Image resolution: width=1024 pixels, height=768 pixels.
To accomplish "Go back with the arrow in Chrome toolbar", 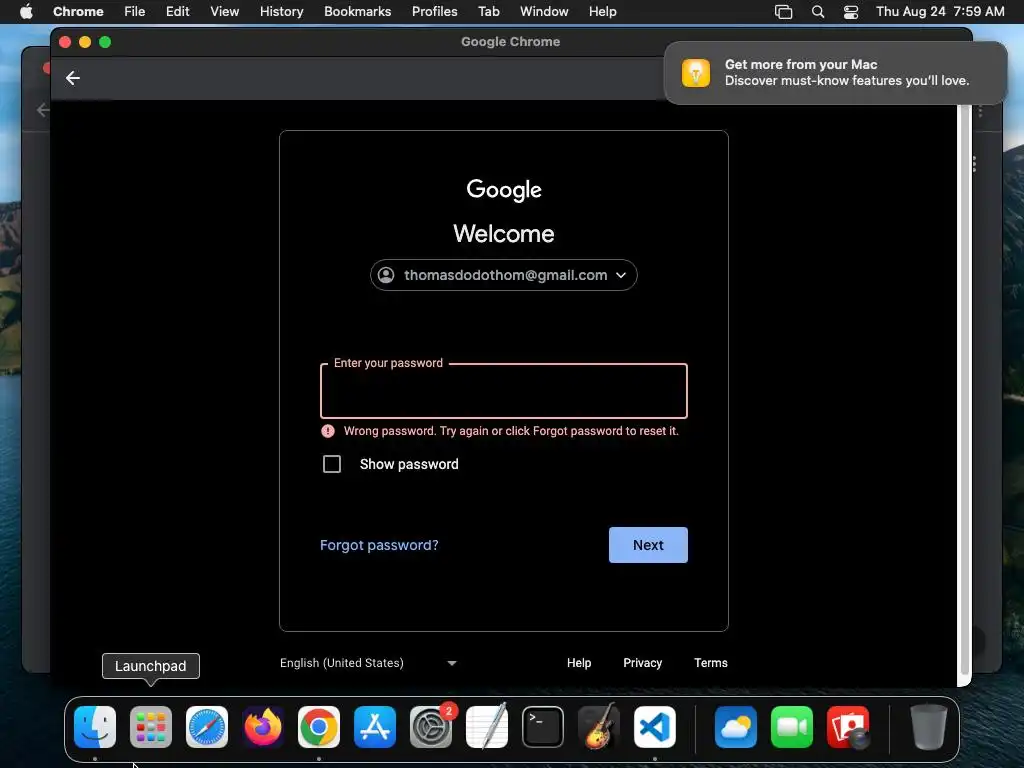I will tap(72, 78).
